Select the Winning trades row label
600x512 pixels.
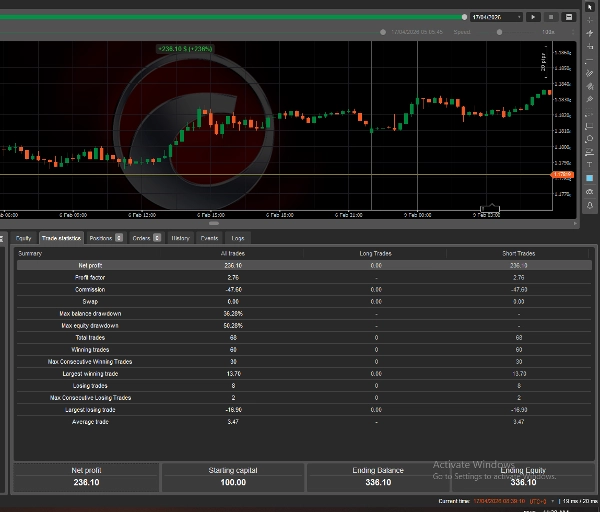coord(90,350)
